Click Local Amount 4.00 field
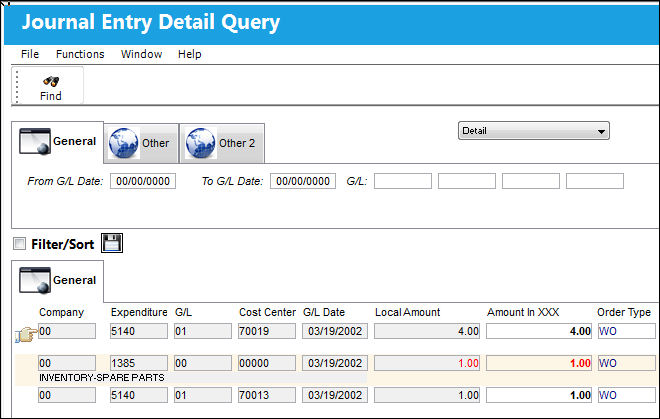 (x=427, y=331)
